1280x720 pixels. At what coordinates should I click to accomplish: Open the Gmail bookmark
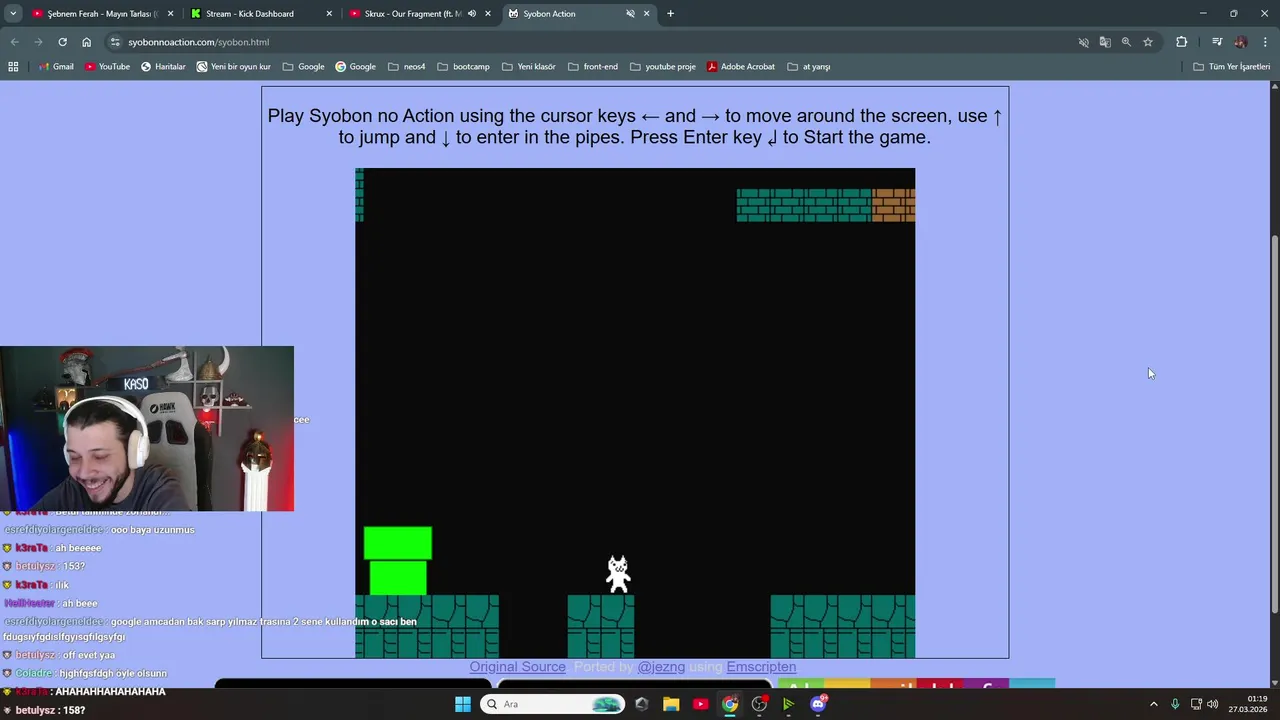coord(56,67)
